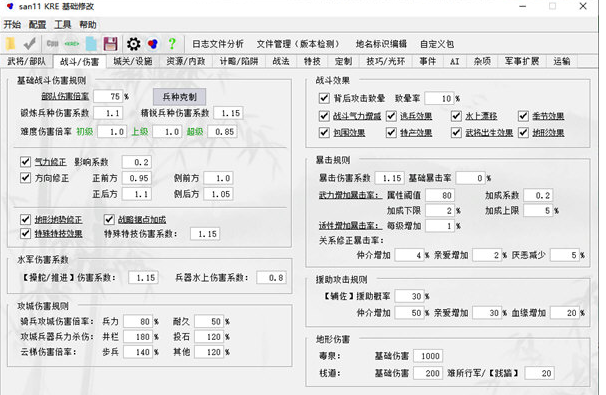Toggle the 方向修正 checkbox
The width and height of the screenshot is (606, 395).
coord(26,178)
